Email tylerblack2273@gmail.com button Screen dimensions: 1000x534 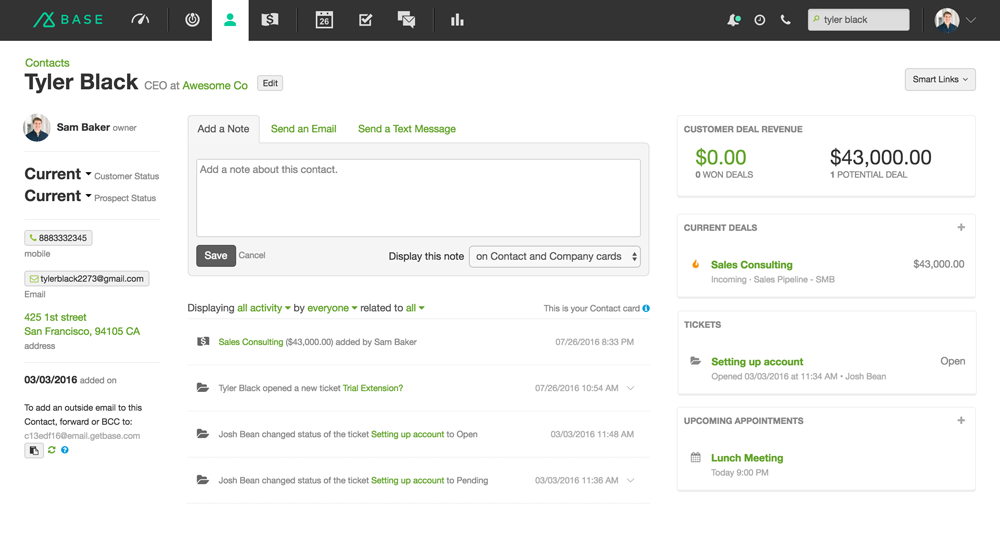[87, 279]
